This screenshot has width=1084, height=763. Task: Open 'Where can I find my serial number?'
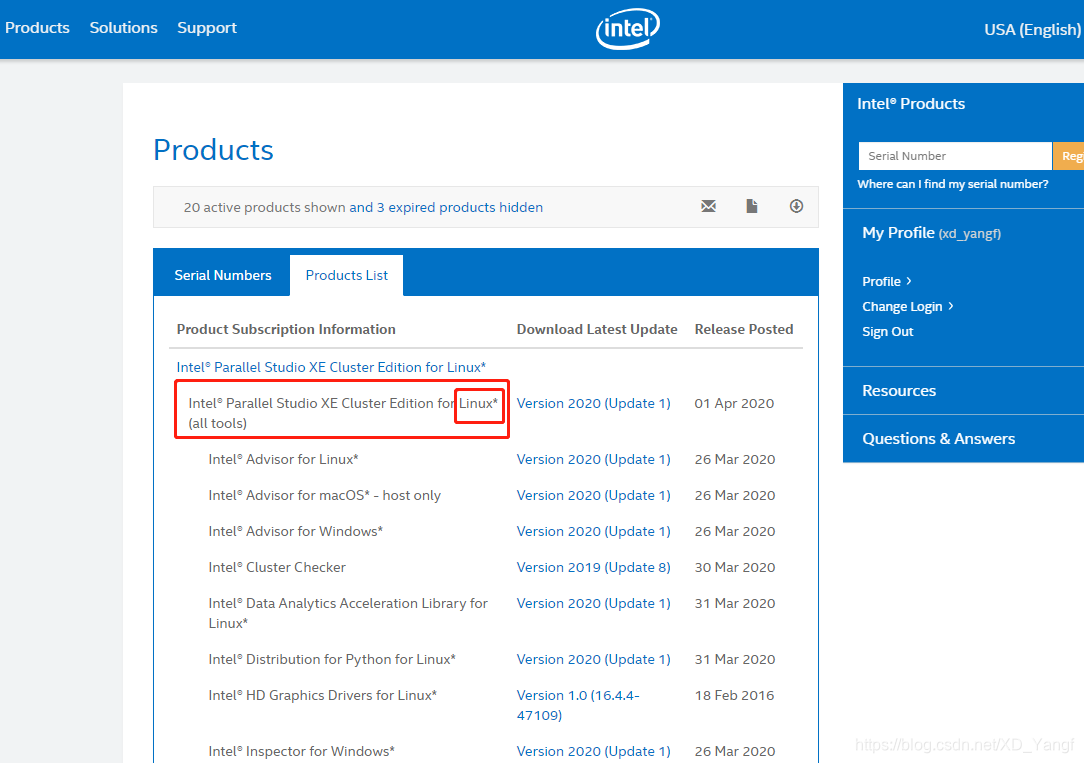point(953,184)
